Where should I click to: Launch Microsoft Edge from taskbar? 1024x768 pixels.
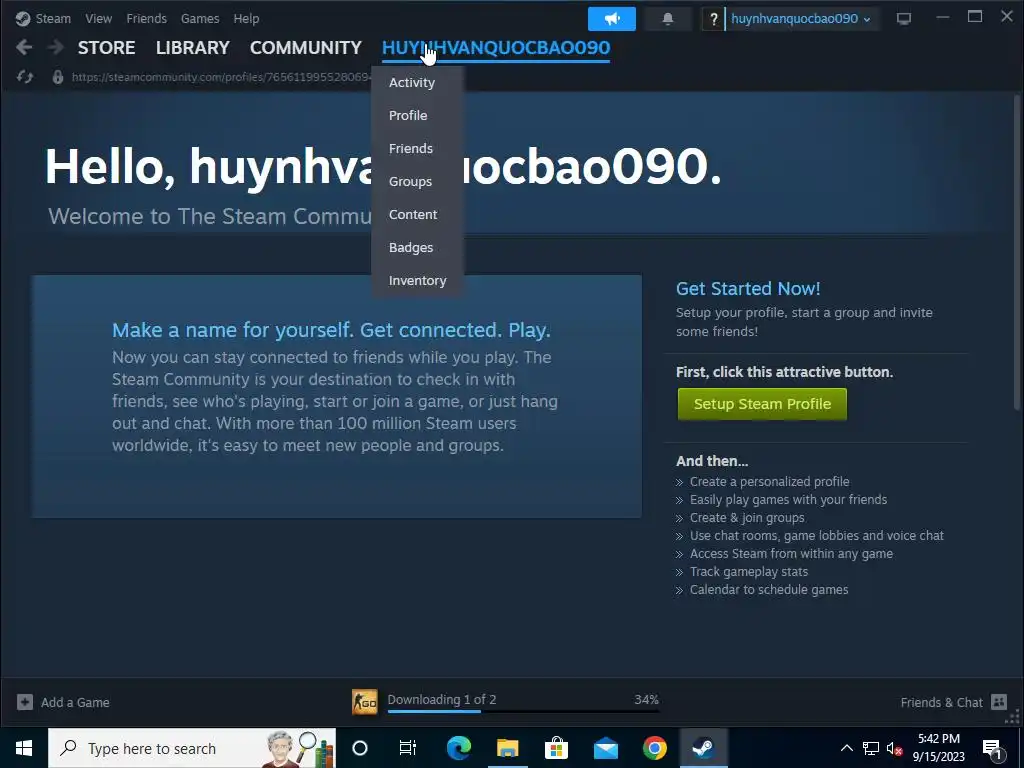458,748
